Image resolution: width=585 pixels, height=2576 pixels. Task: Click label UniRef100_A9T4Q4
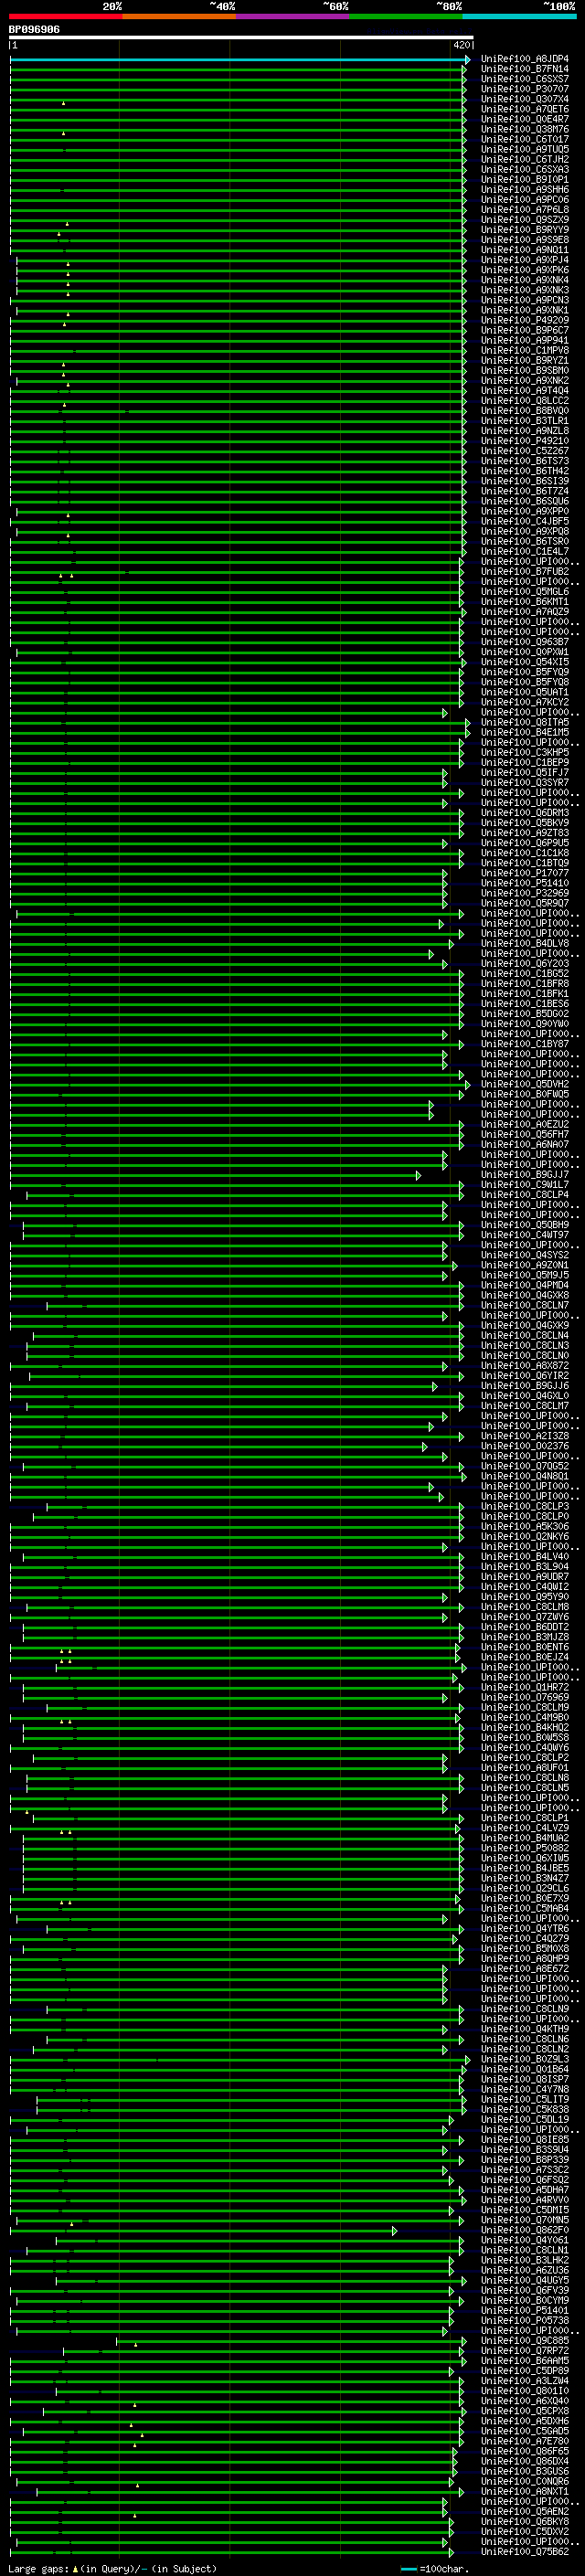pos(525,391)
